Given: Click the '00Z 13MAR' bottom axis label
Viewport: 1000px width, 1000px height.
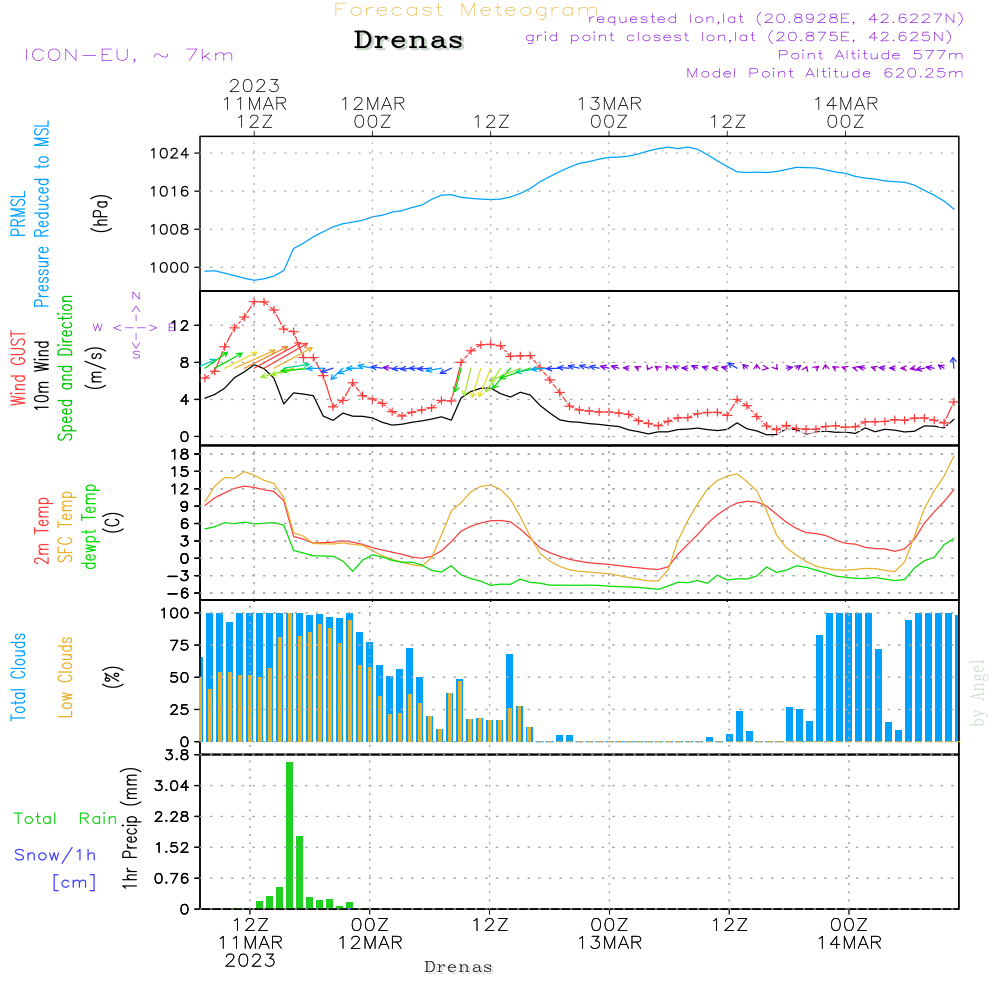Looking at the screenshot, I should [x=610, y=934].
